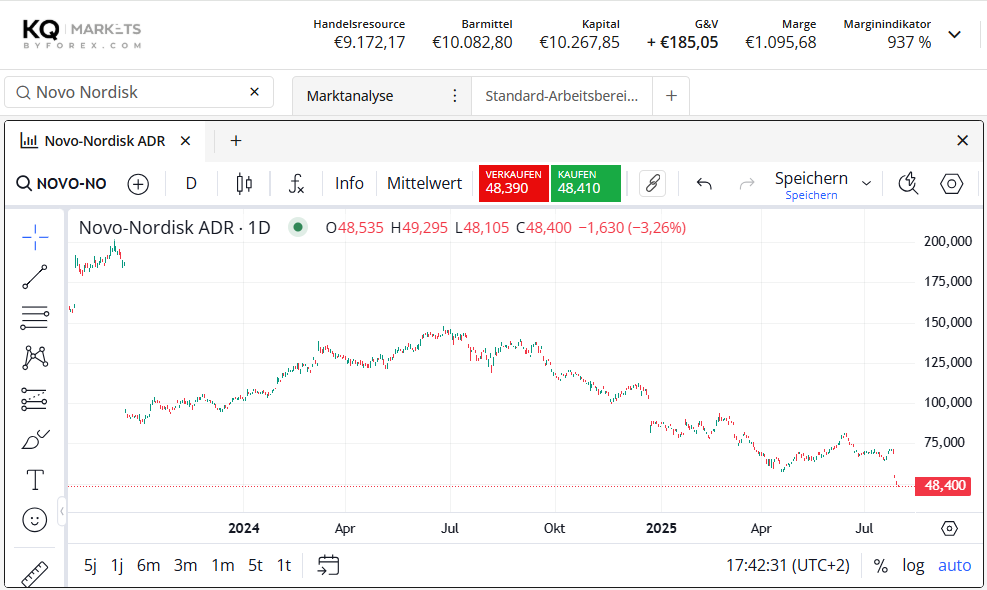Image resolution: width=987 pixels, height=590 pixels.
Task: Open chart settings hexagon in toolbar
Action: click(951, 184)
